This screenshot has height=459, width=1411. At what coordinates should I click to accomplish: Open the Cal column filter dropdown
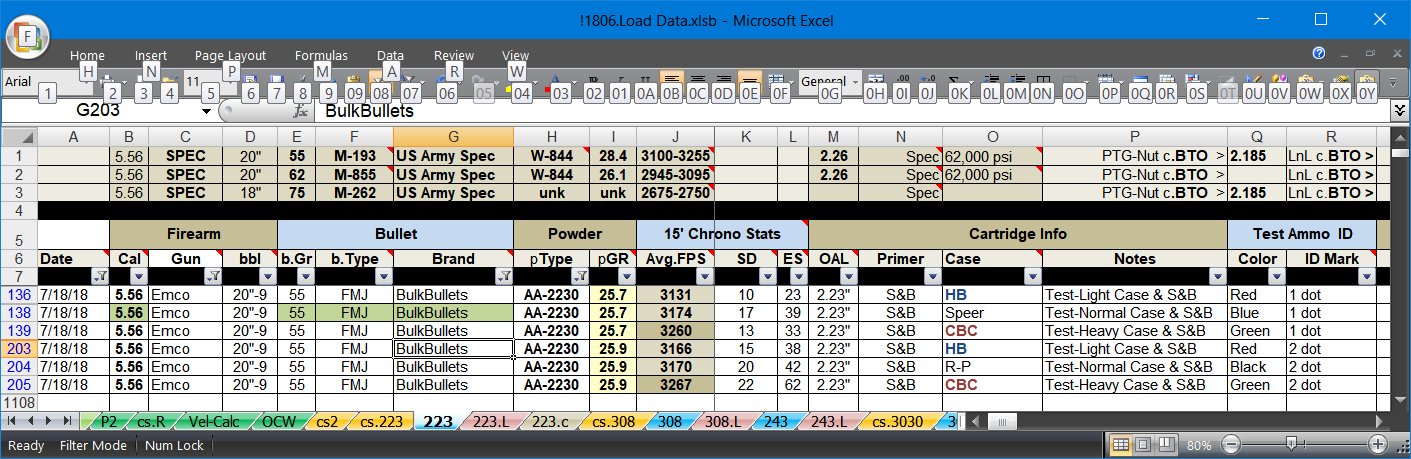pyautogui.click(x=139, y=276)
